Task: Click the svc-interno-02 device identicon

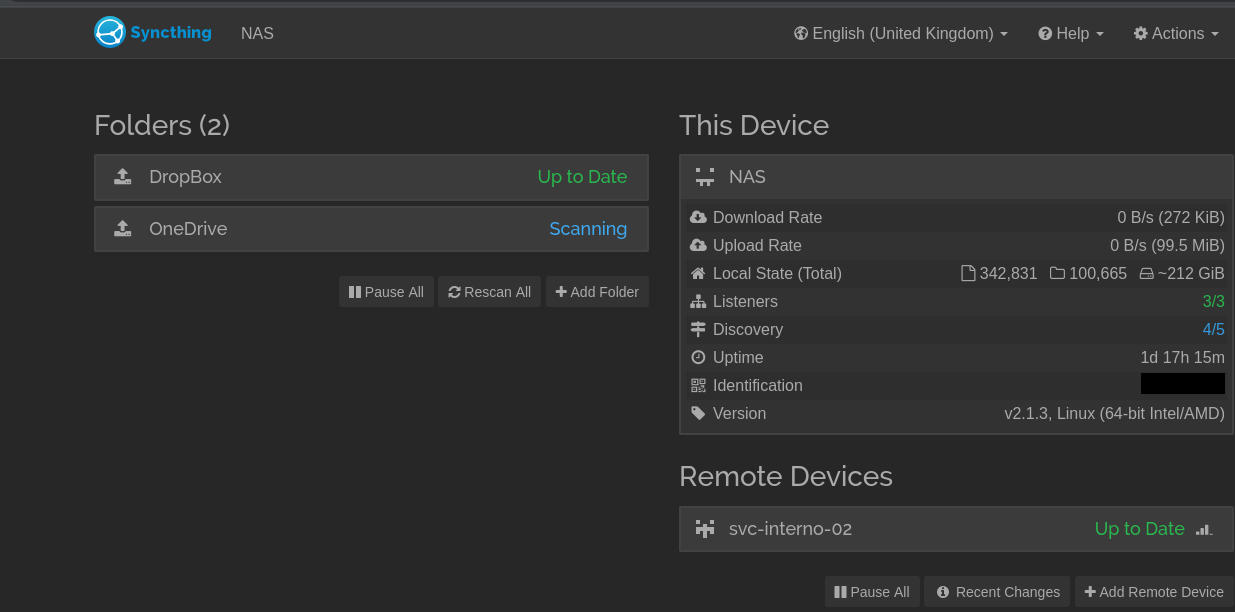Action: pyautogui.click(x=705, y=529)
